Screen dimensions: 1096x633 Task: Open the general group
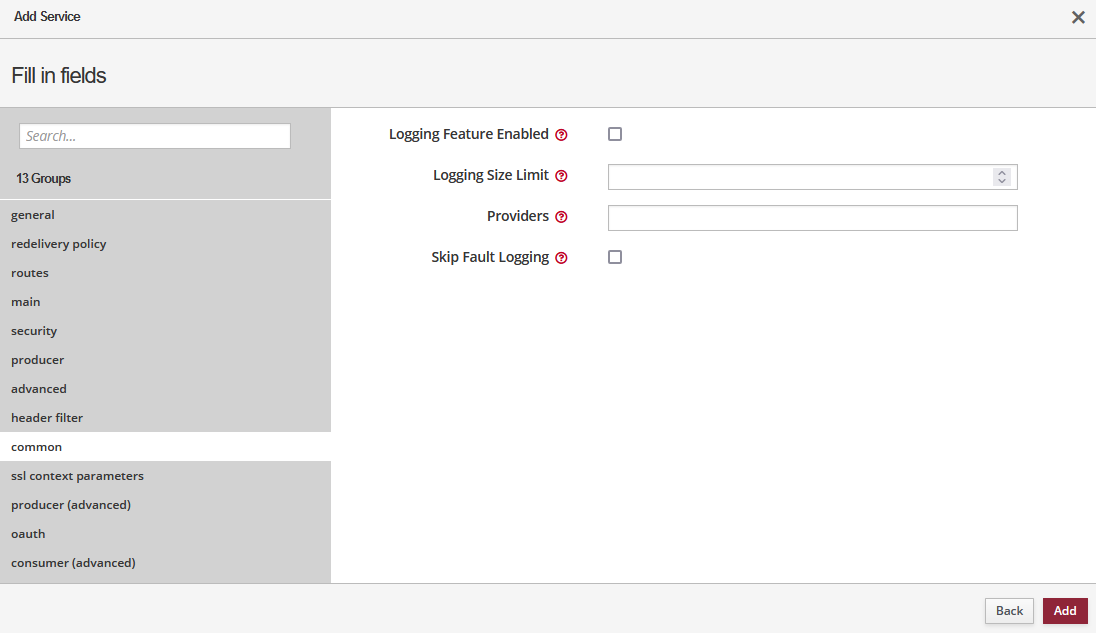tap(33, 215)
